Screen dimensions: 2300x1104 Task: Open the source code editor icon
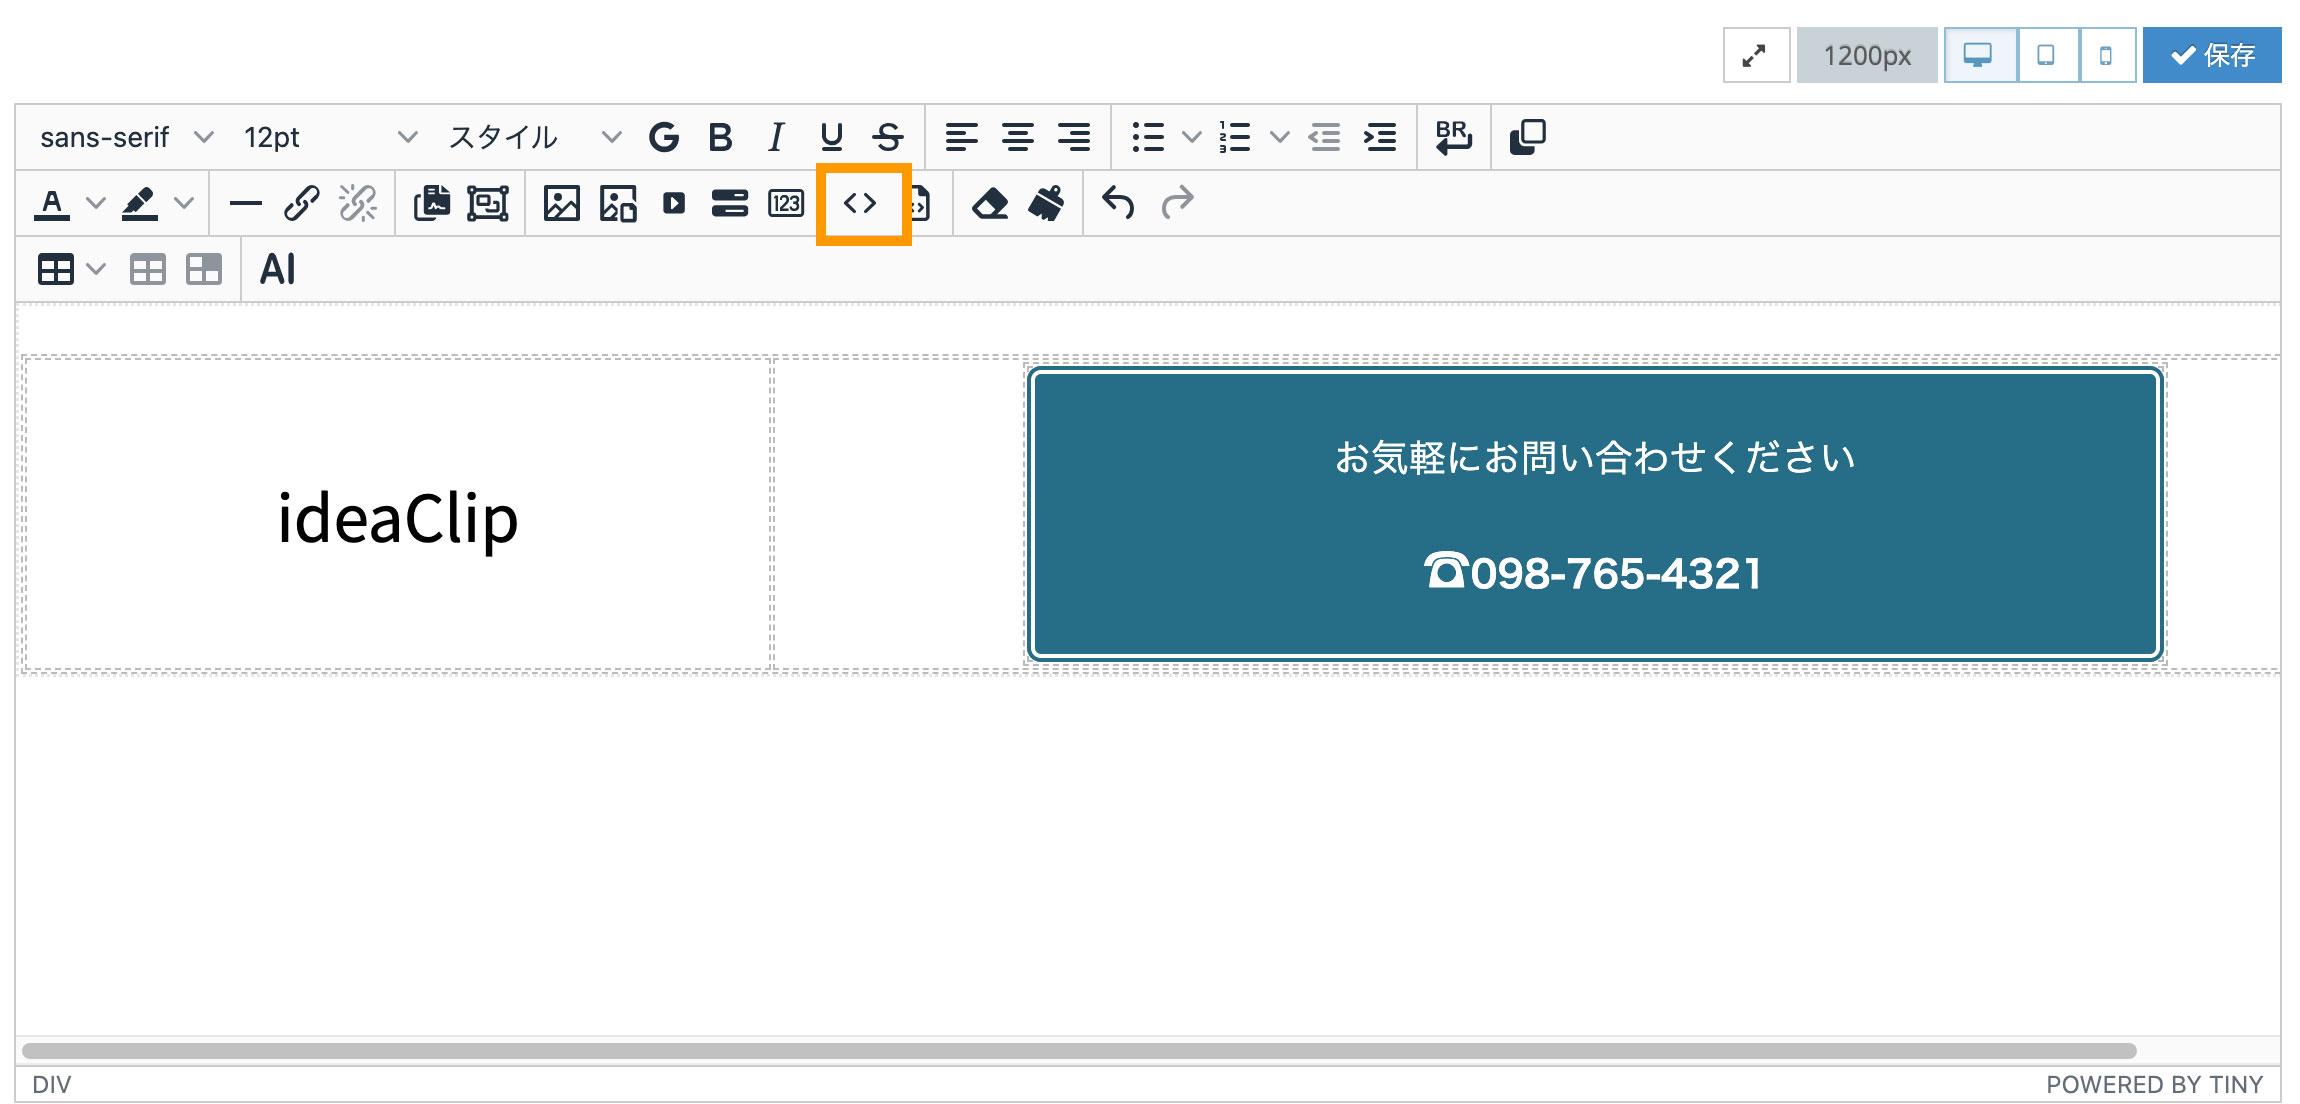coord(860,204)
